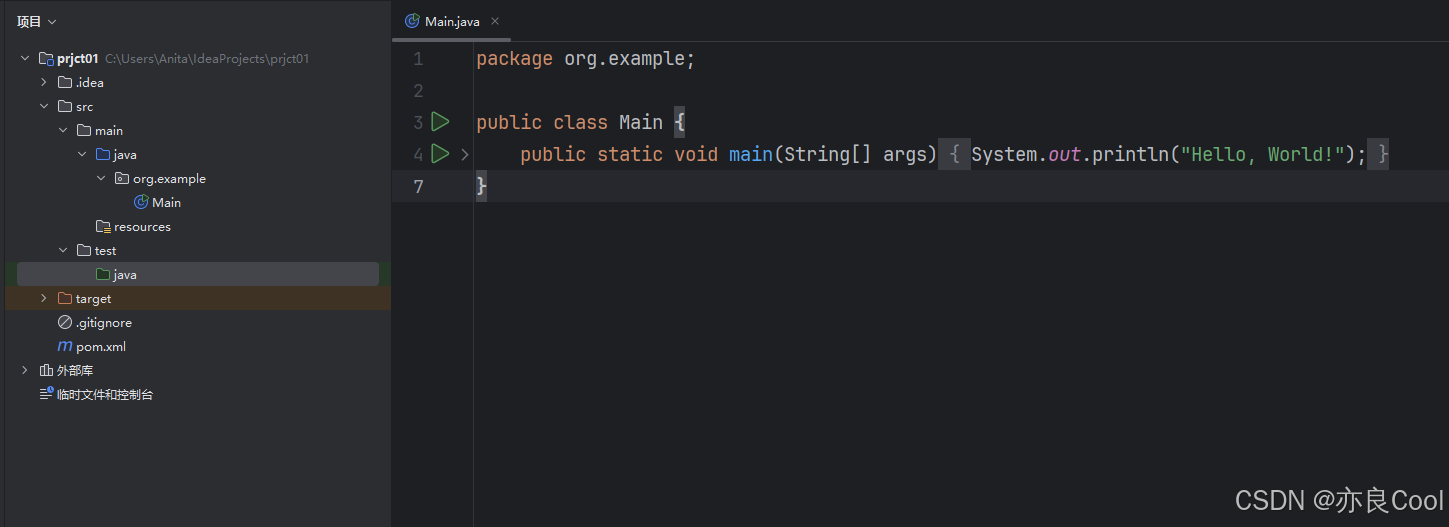Select the .idea folder row
The width and height of the screenshot is (1449, 527).
198,83
